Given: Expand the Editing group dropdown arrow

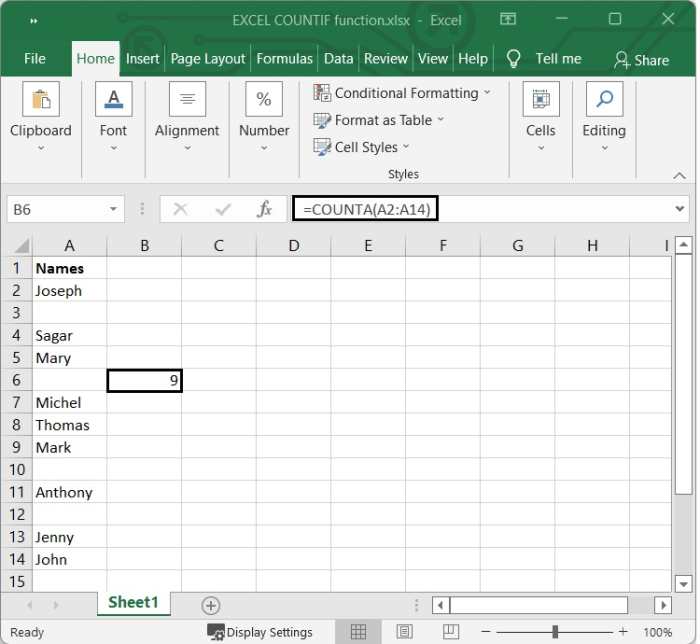Looking at the screenshot, I should (604, 148).
